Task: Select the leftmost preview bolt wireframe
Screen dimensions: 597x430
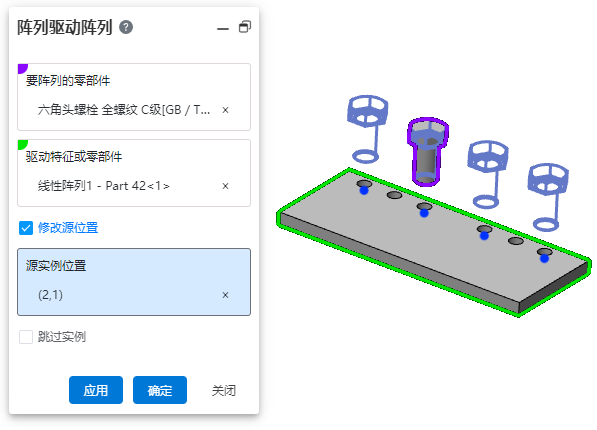Action: coord(367,129)
